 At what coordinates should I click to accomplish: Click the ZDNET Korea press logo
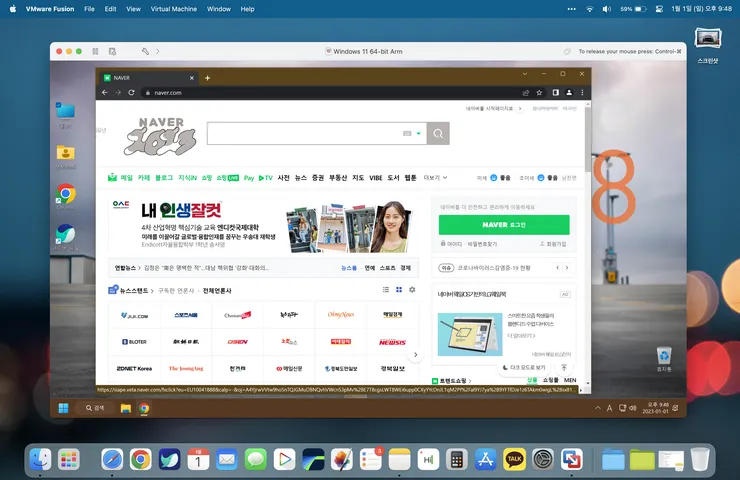point(135,368)
